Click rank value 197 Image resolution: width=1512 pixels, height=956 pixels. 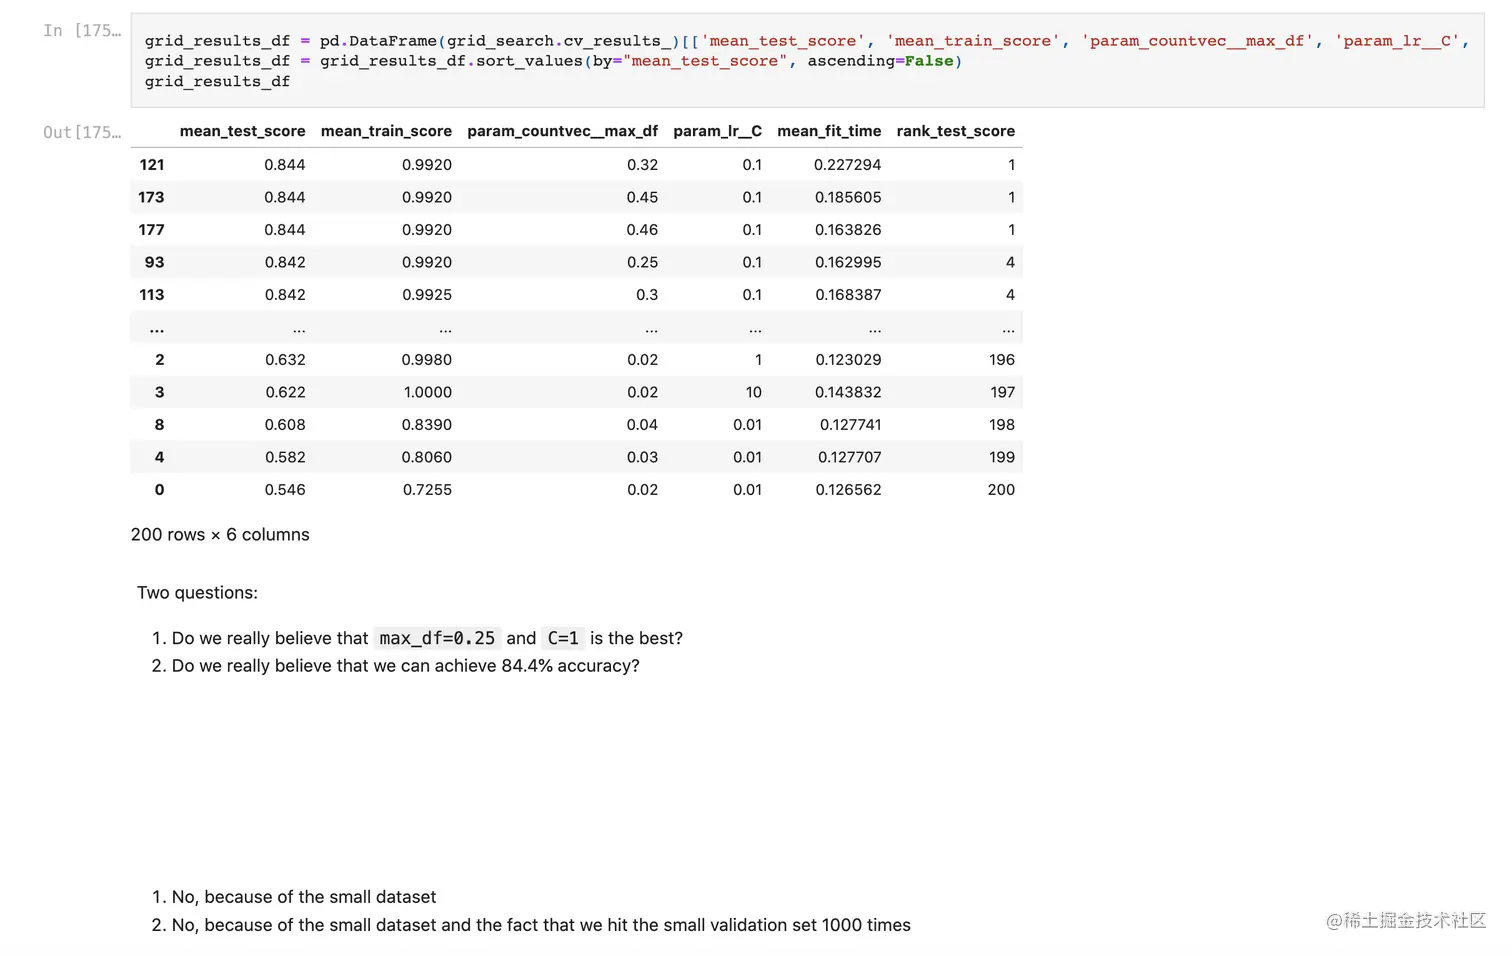pos(1002,392)
